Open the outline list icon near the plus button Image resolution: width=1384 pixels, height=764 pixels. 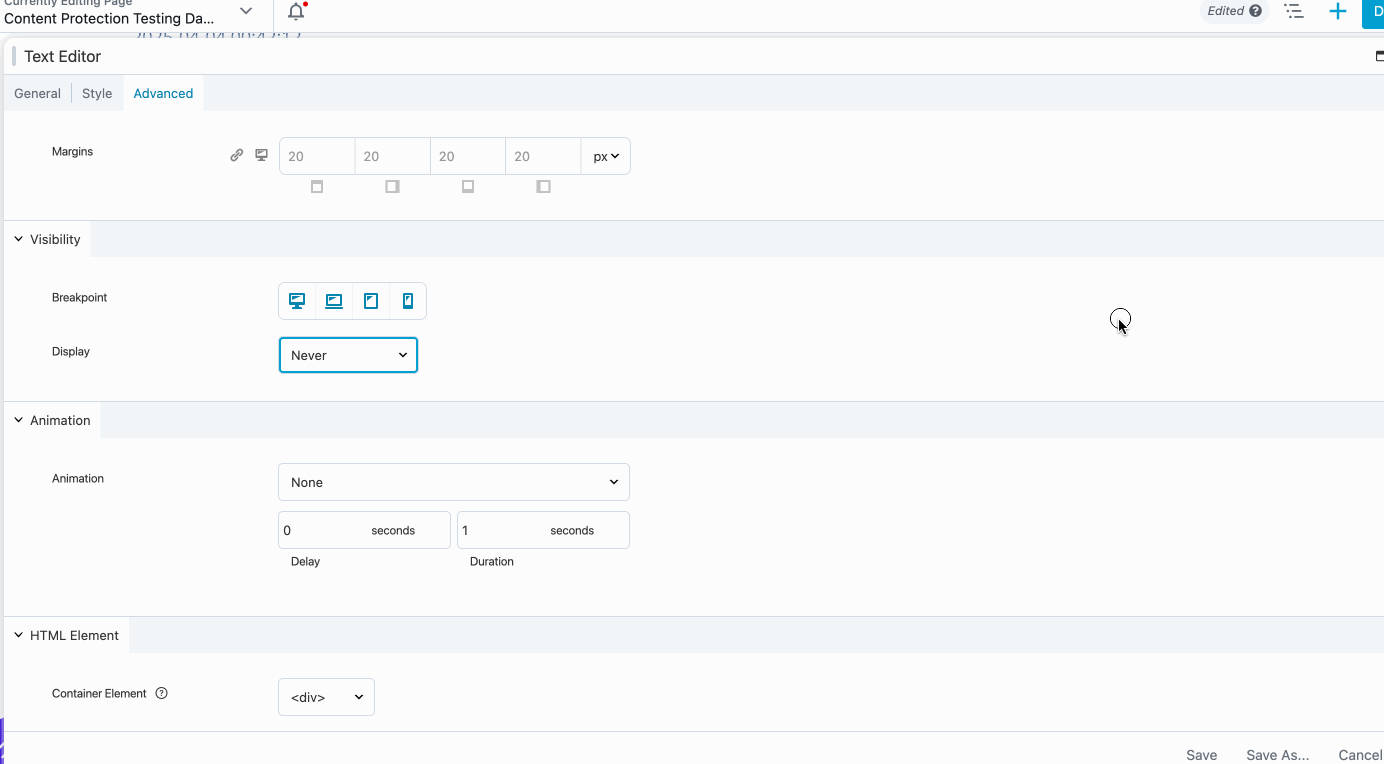(x=1294, y=12)
